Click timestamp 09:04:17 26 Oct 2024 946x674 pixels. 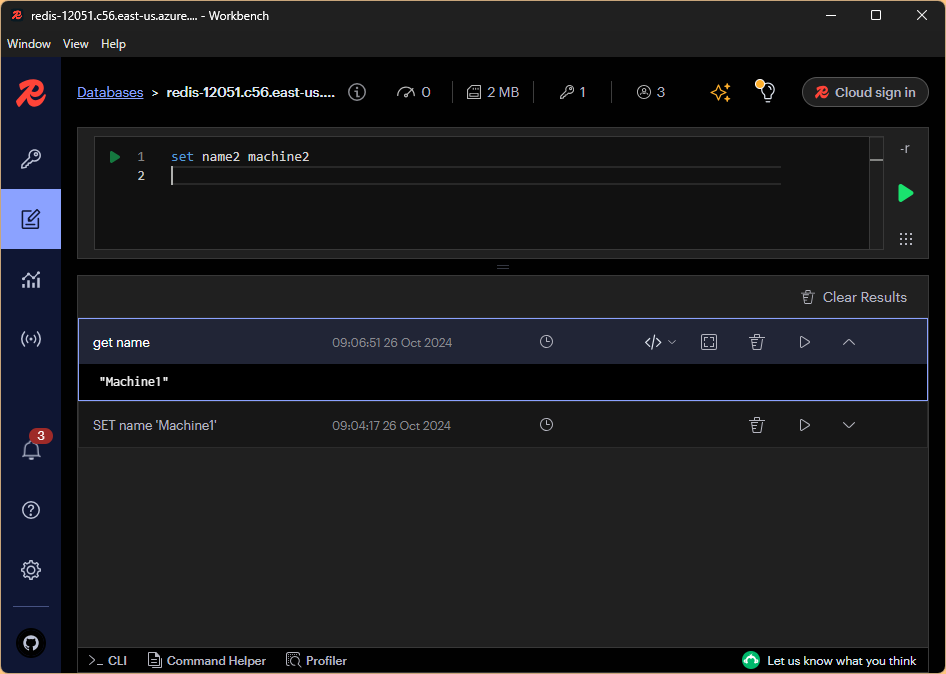392,425
